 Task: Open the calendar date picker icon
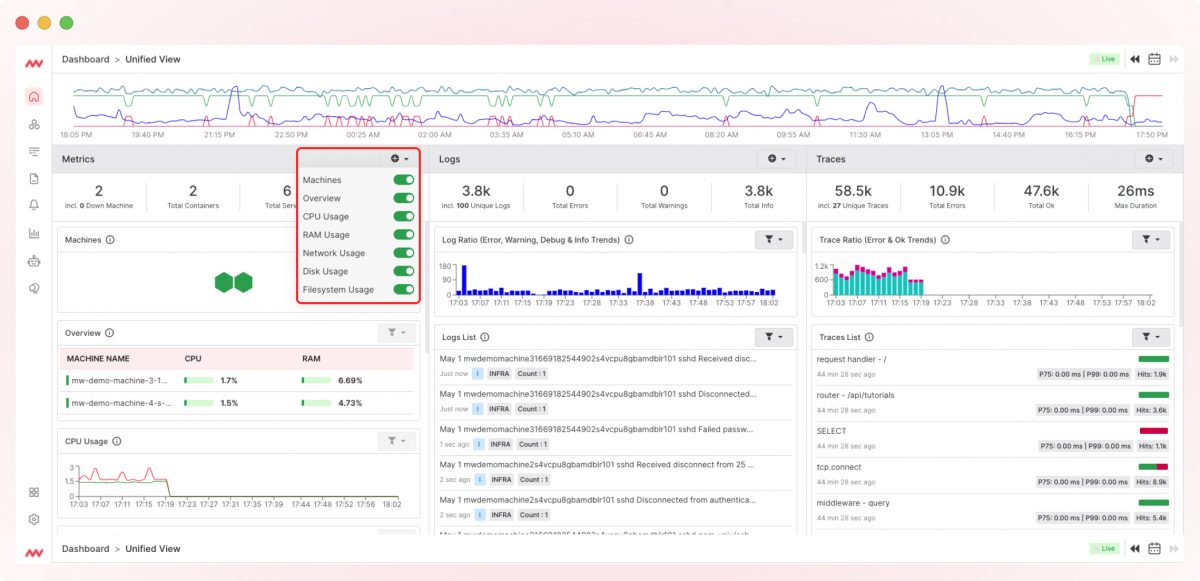click(1154, 59)
